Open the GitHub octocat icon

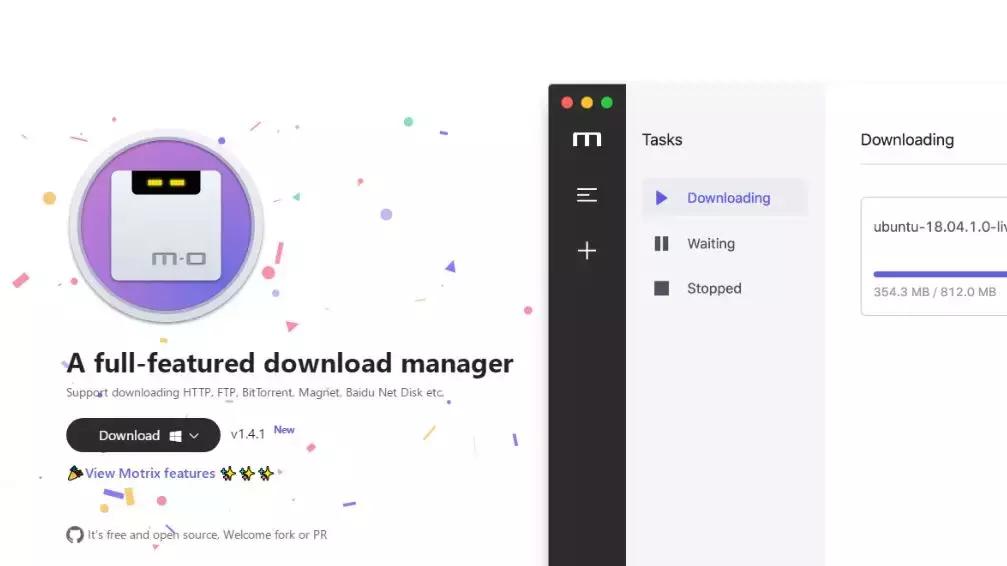pyautogui.click(x=75, y=535)
